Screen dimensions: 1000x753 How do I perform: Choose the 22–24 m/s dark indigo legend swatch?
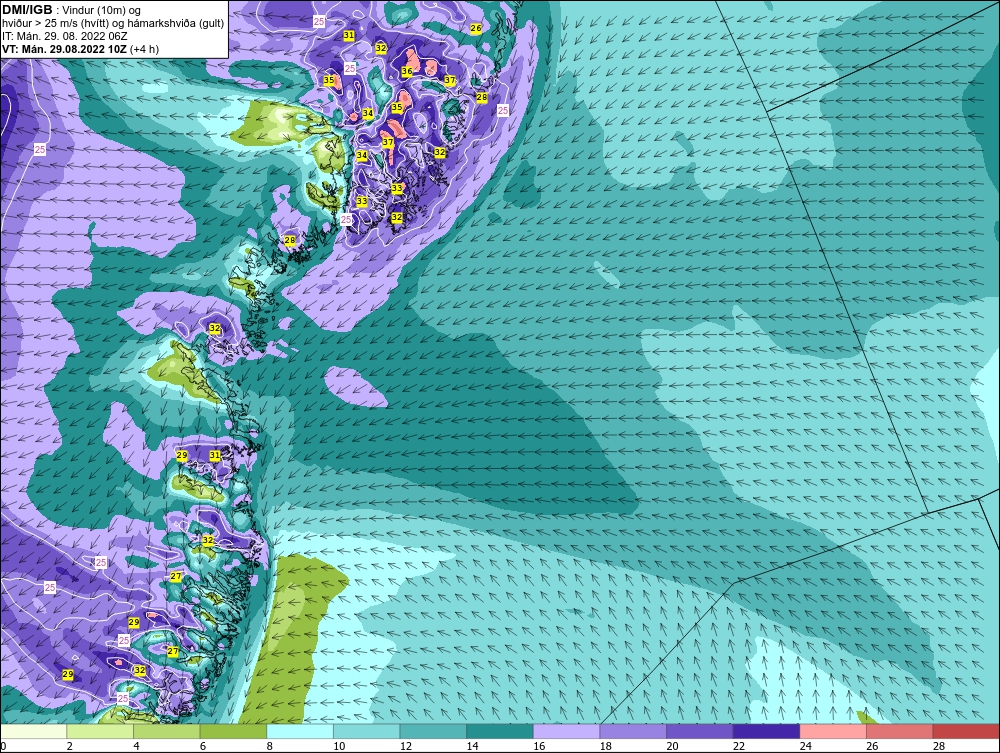click(x=766, y=731)
